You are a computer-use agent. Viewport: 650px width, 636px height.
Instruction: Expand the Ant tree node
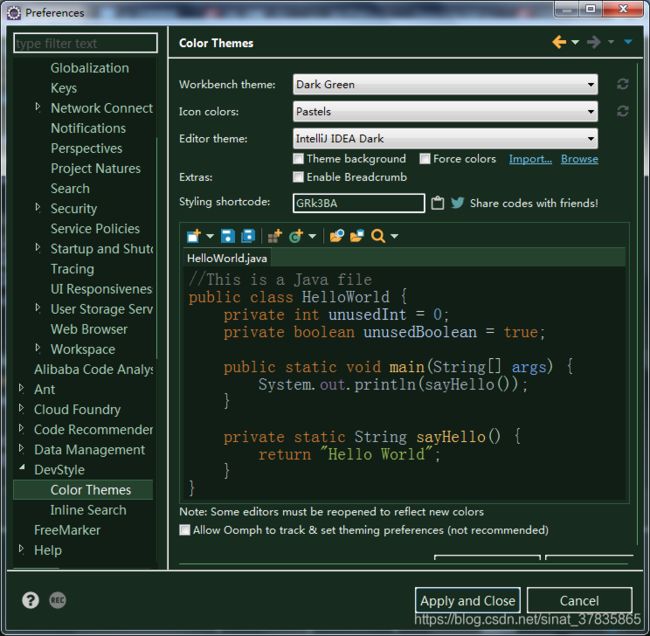(x=21, y=388)
